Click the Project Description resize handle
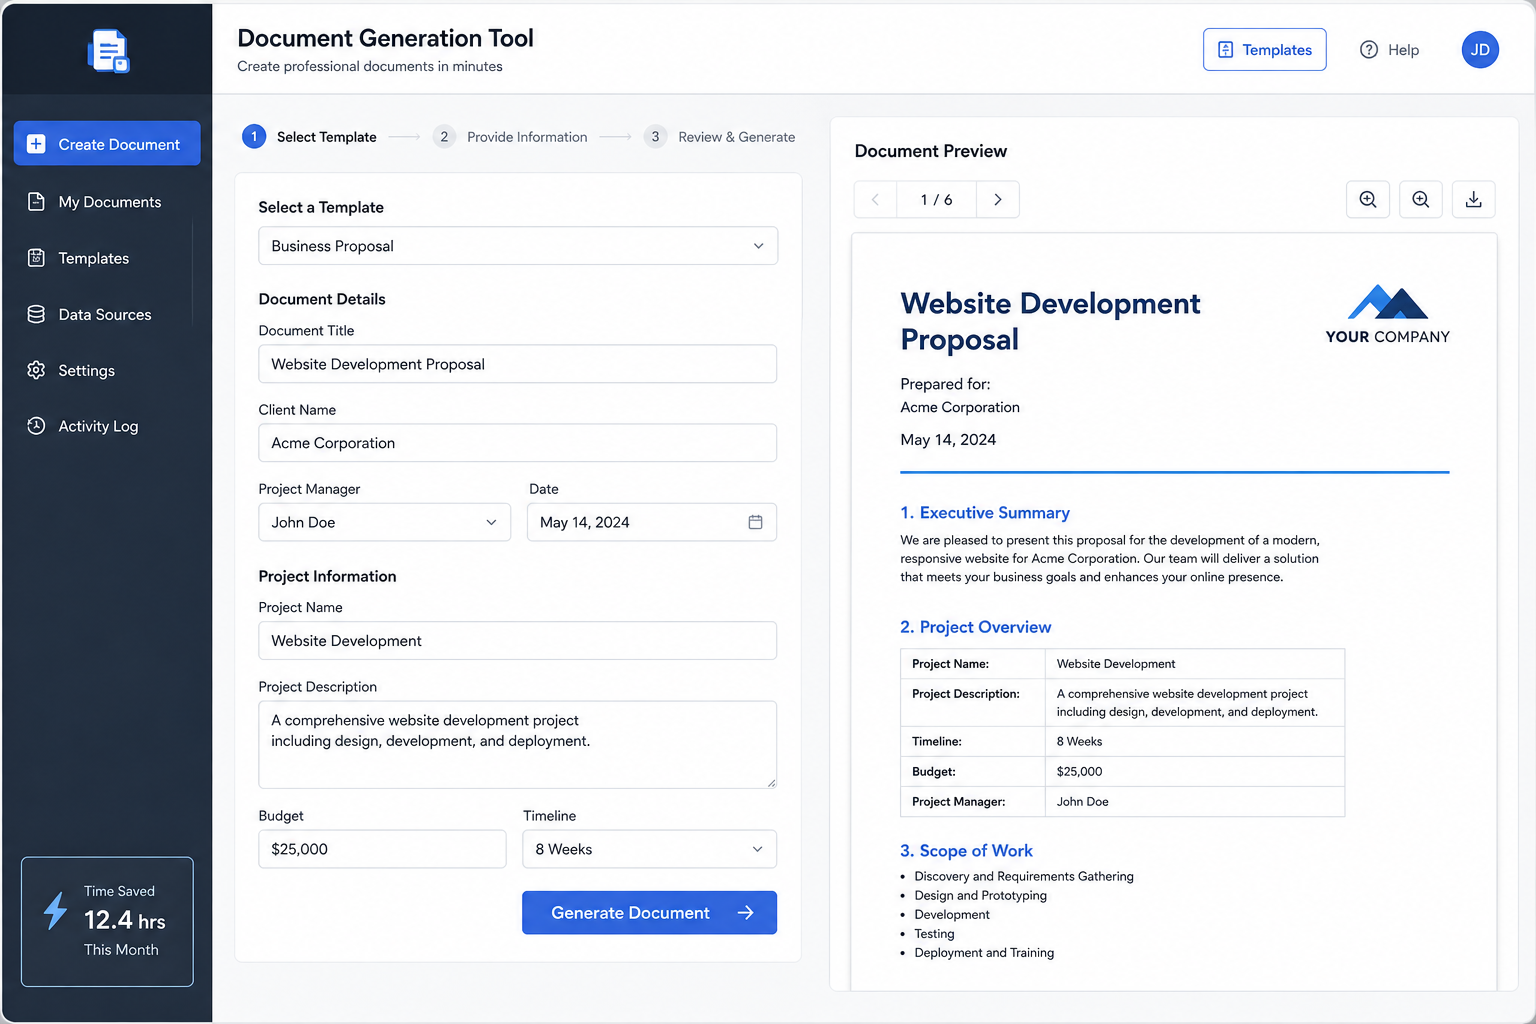This screenshot has width=1536, height=1024. 771,783
